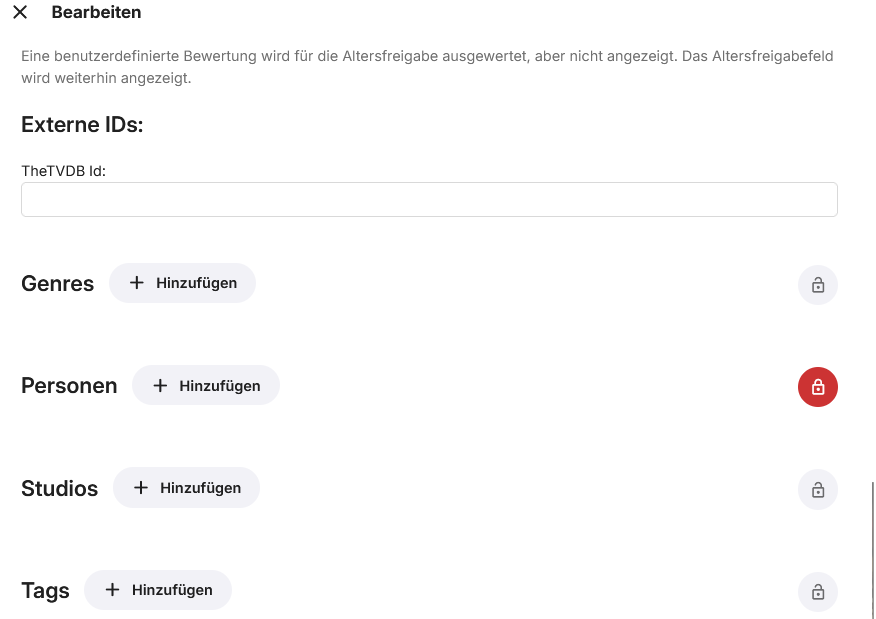Toggle the Tags padlock icon
This screenshot has height=619, width=876.
[817, 592]
